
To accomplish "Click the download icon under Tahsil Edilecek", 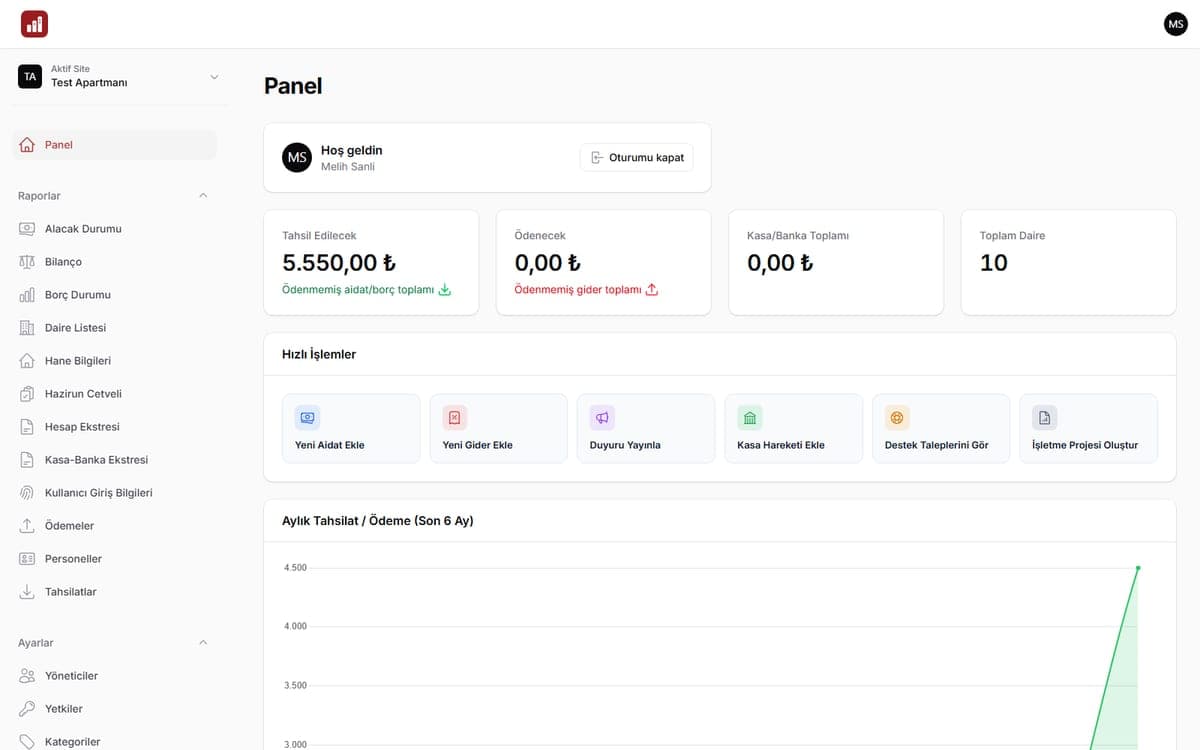I will 445,290.
